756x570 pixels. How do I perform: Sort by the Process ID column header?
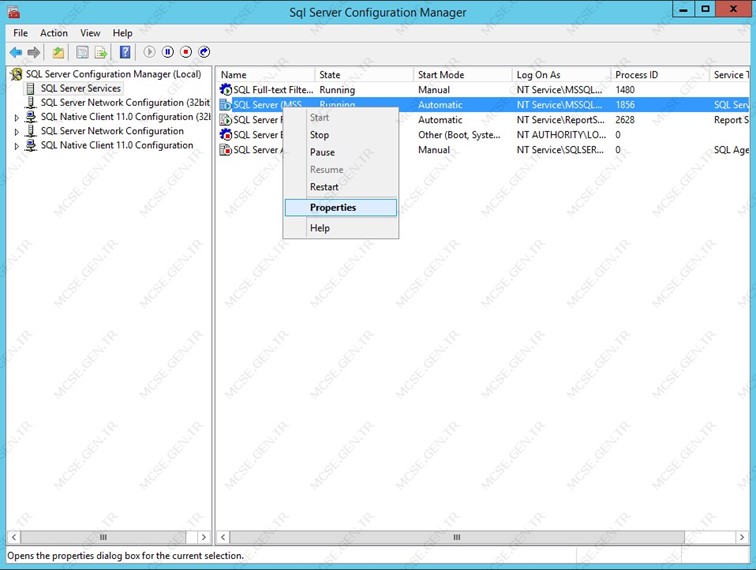pyautogui.click(x=661, y=75)
